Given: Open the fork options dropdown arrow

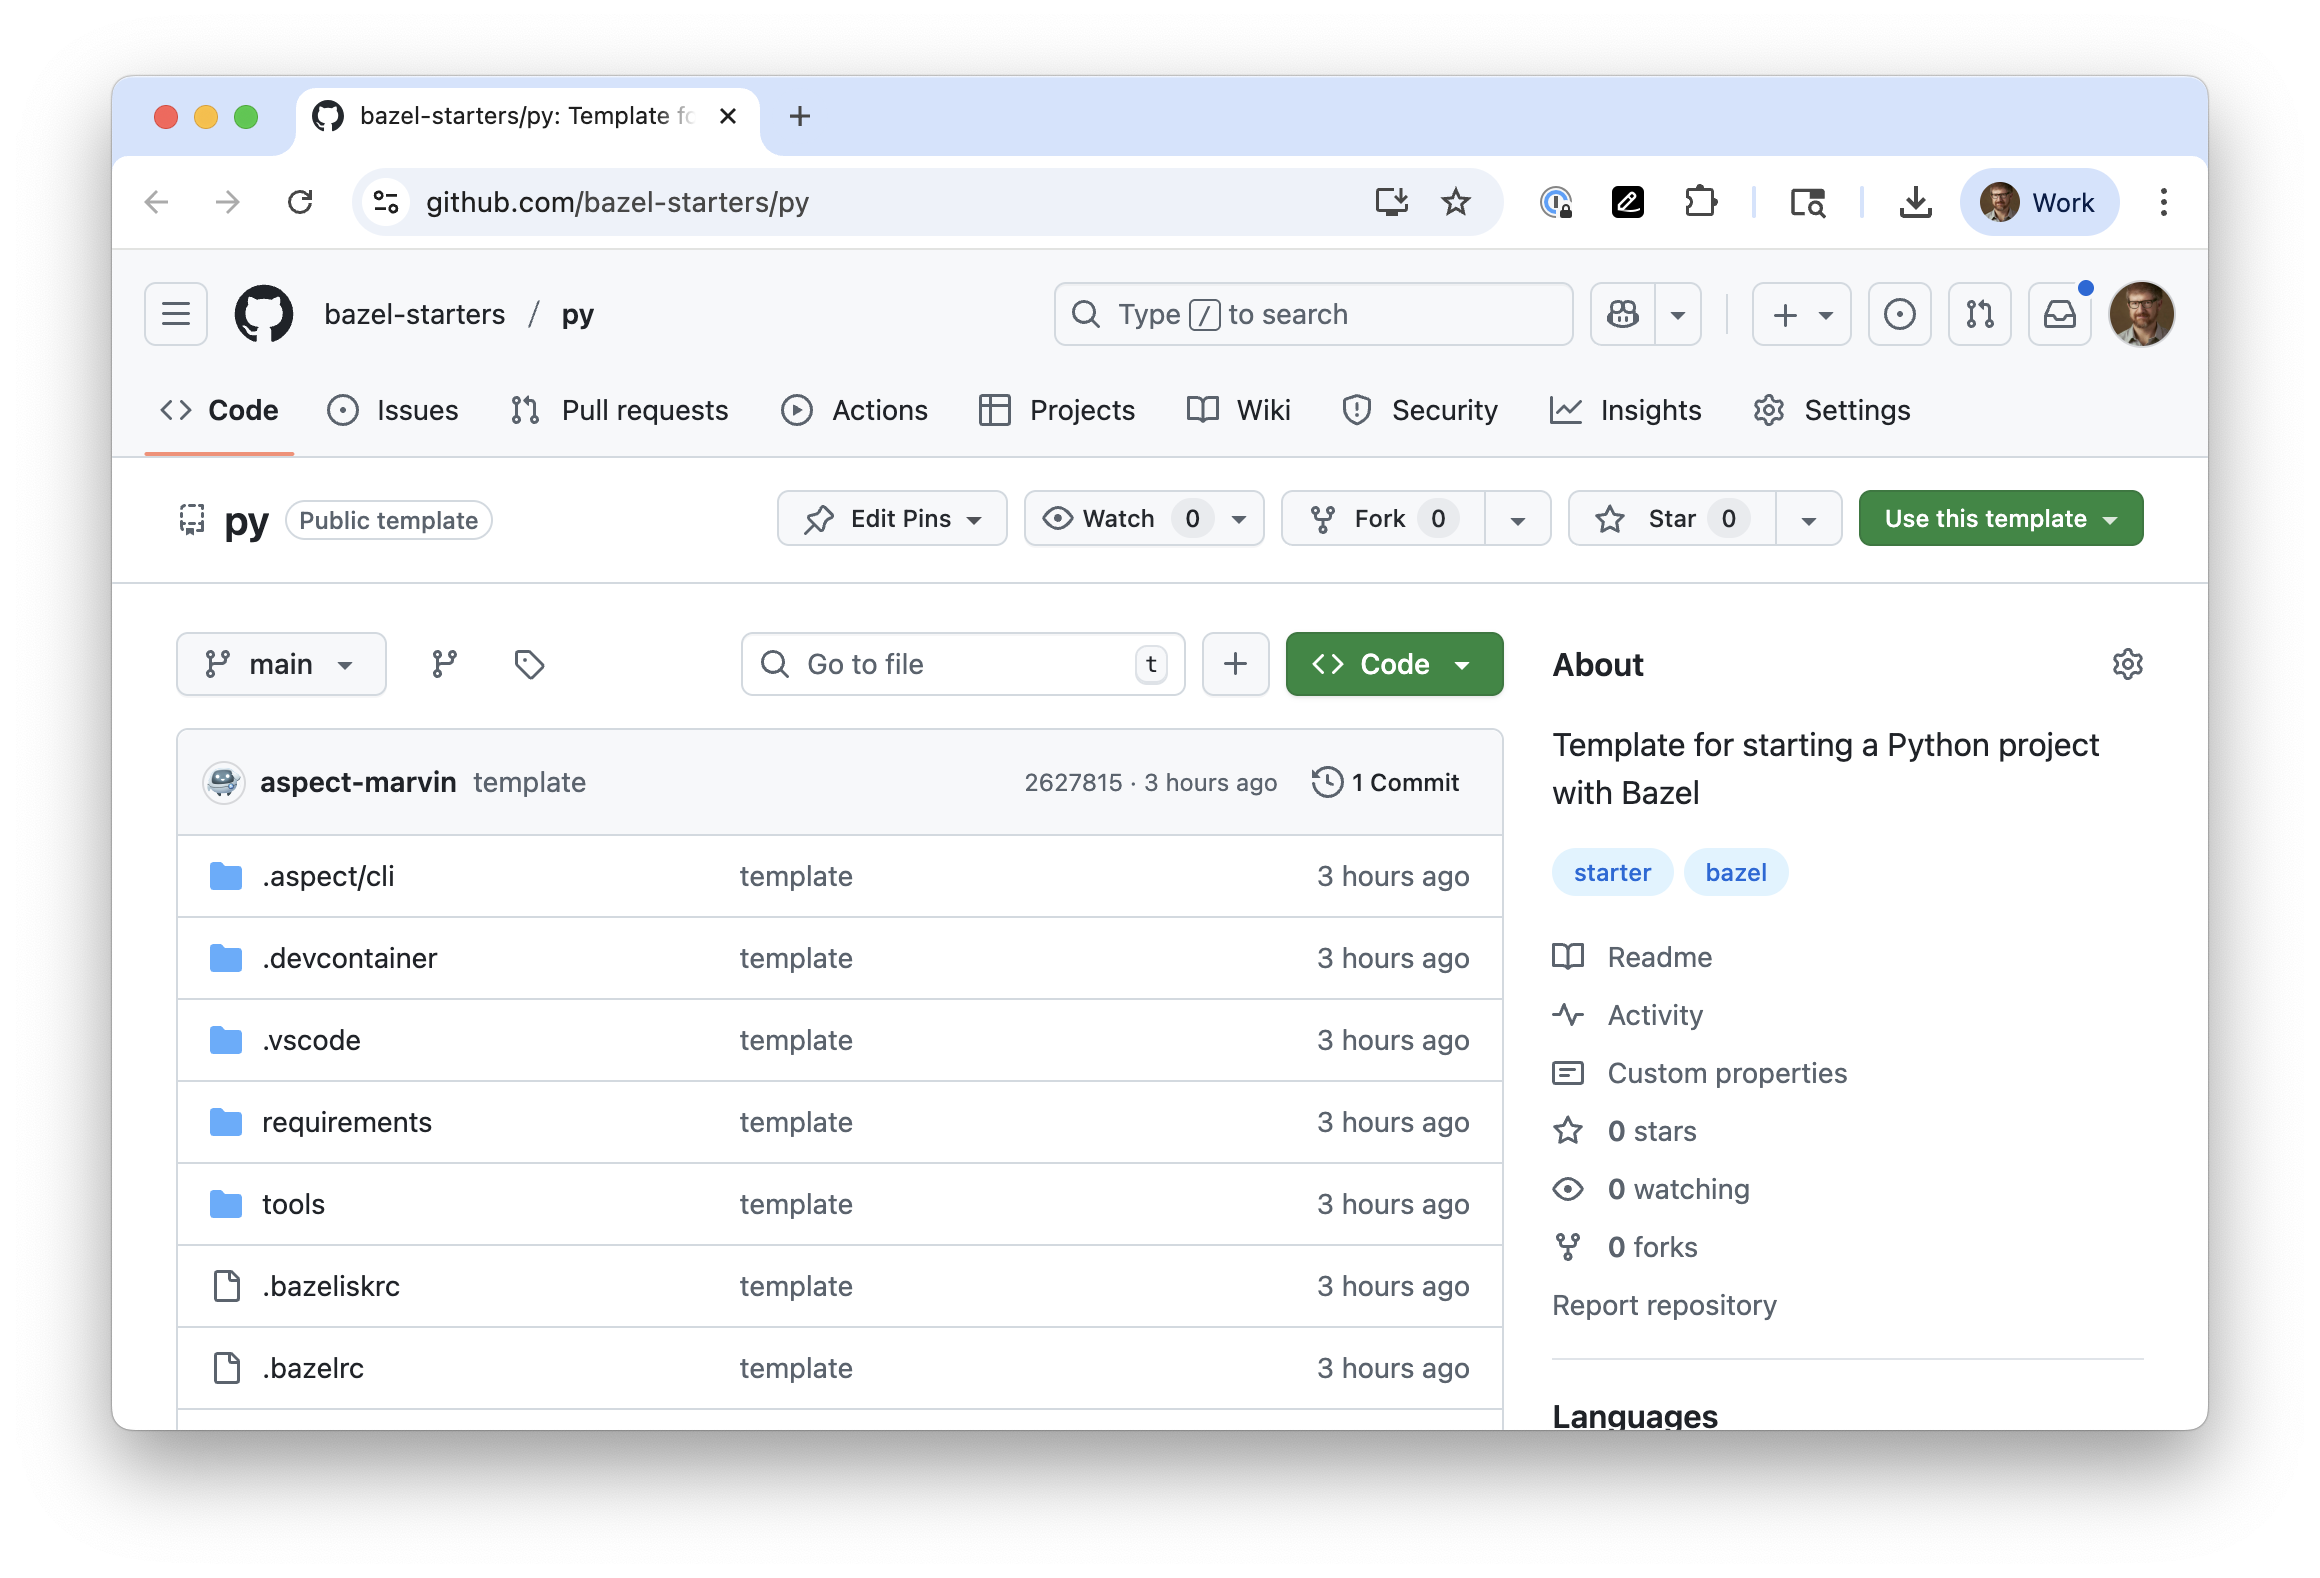Looking at the screenshot, I should pyautogui.click(x=1518, y=518).
